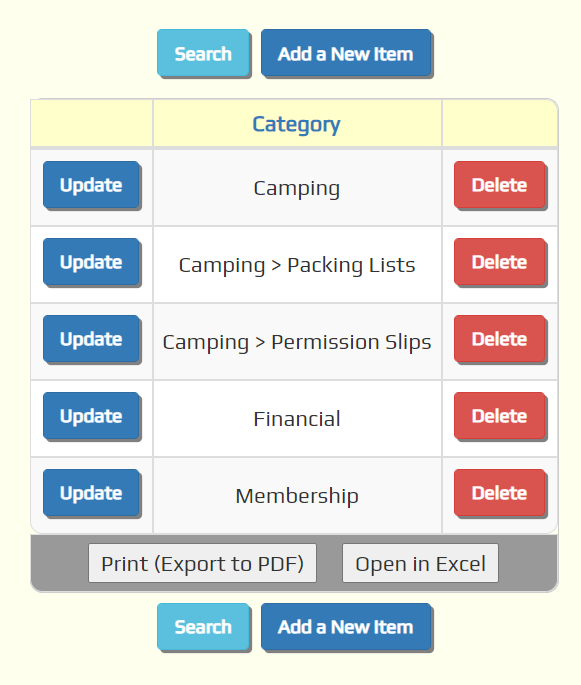Sort by the Category column header

[x=296, y=124]
